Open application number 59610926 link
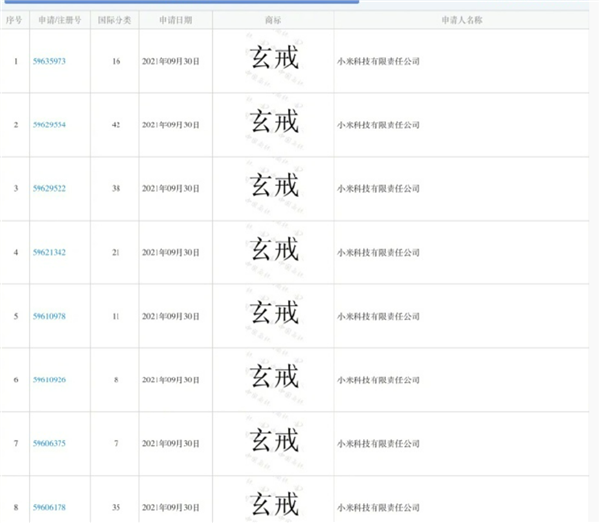 coord(49,380)
